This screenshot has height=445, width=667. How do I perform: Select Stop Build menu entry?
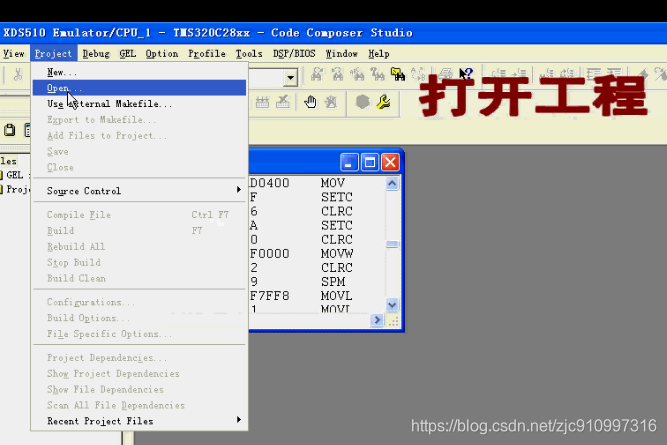pyautogui.click(x=140, y=262)
